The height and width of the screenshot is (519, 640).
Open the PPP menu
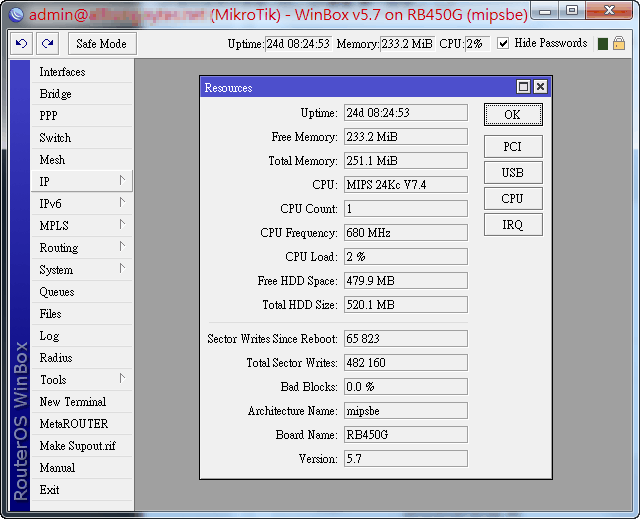[82, 115]
